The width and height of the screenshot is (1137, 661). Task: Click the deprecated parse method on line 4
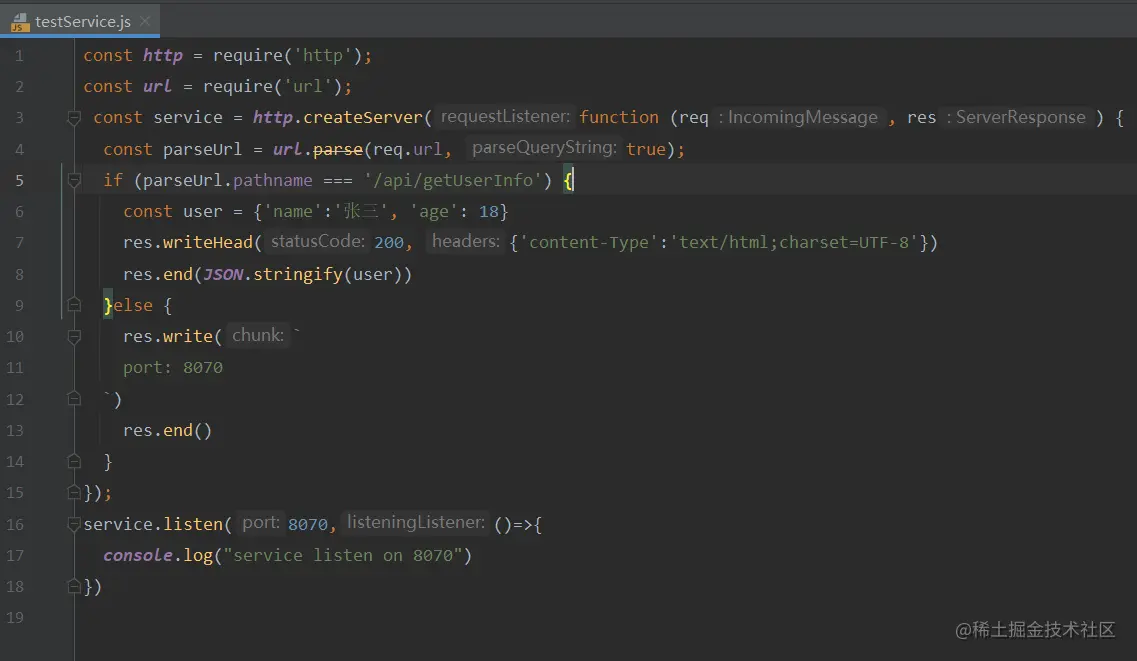coord(338,149)
